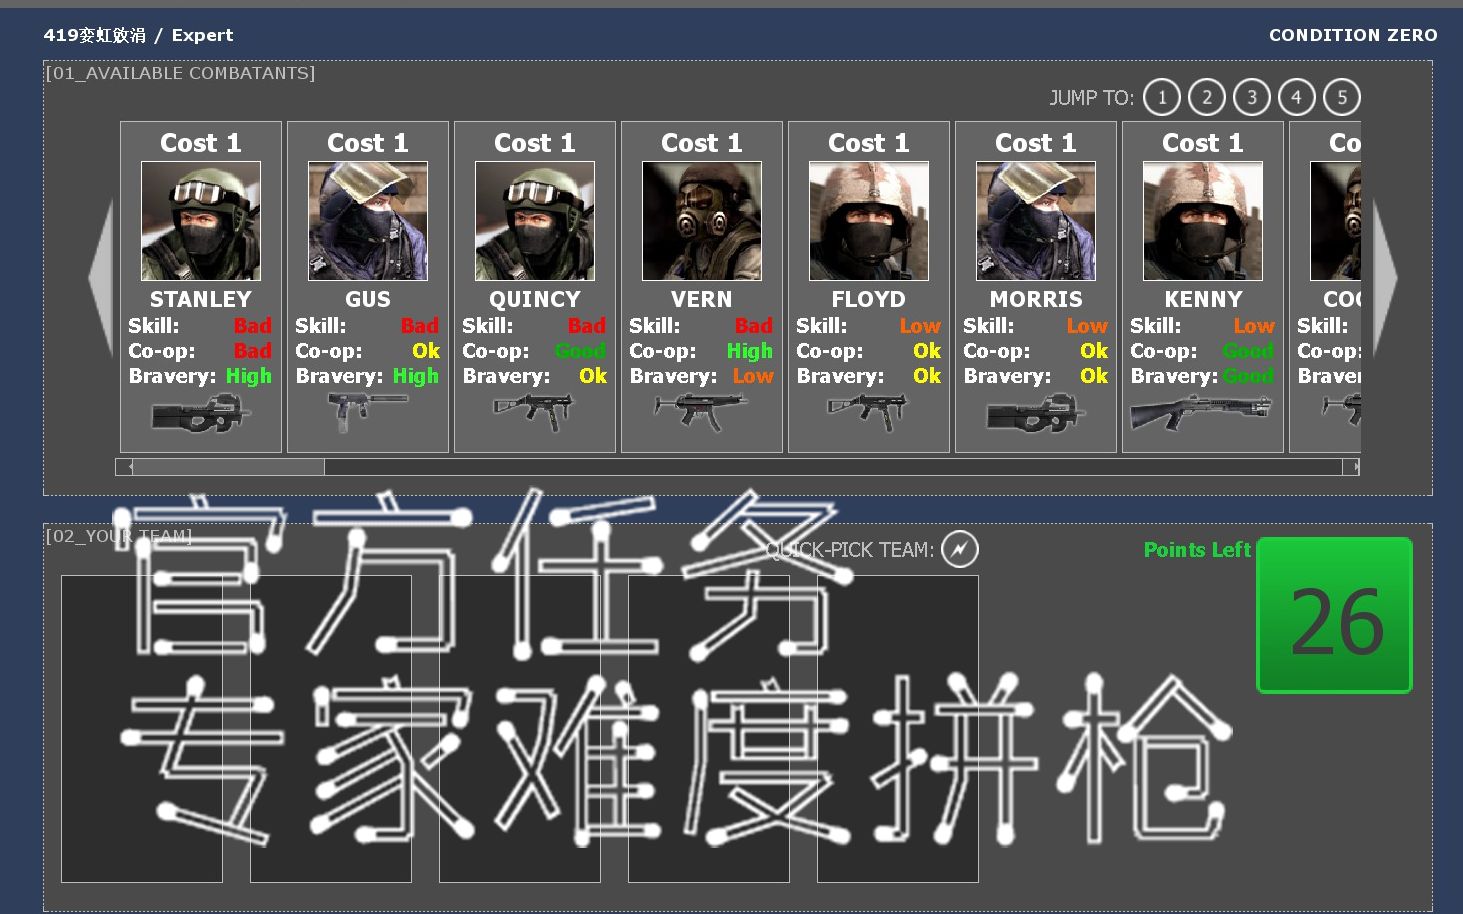This screenshot has width=1463, height=914.
Task: Click the MORRIS name label
Action: point(1036,299)
